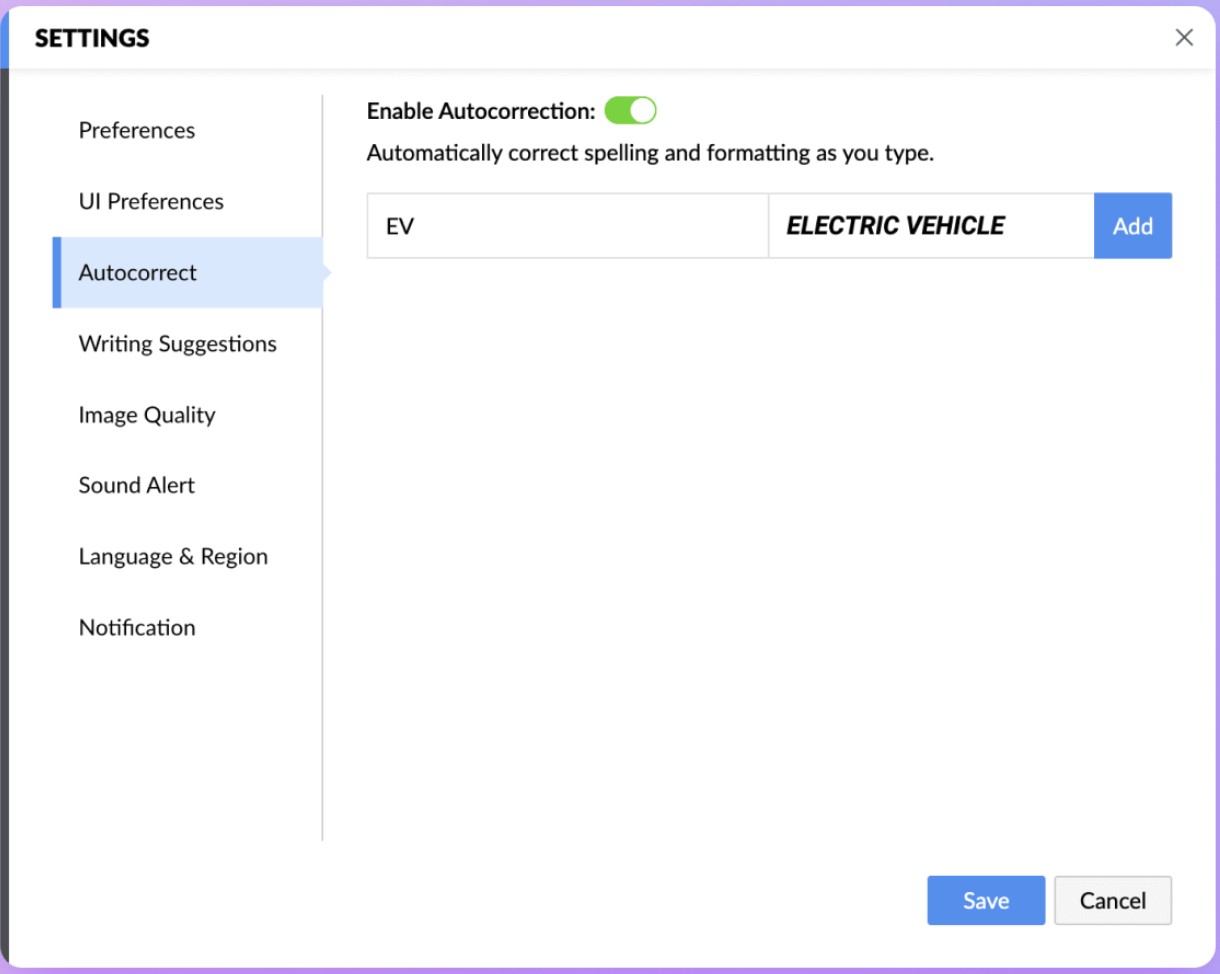The width and height of the screenshot is (1220, 974).
Task: Cancel the settings dialog
Action: [1113, 901]
